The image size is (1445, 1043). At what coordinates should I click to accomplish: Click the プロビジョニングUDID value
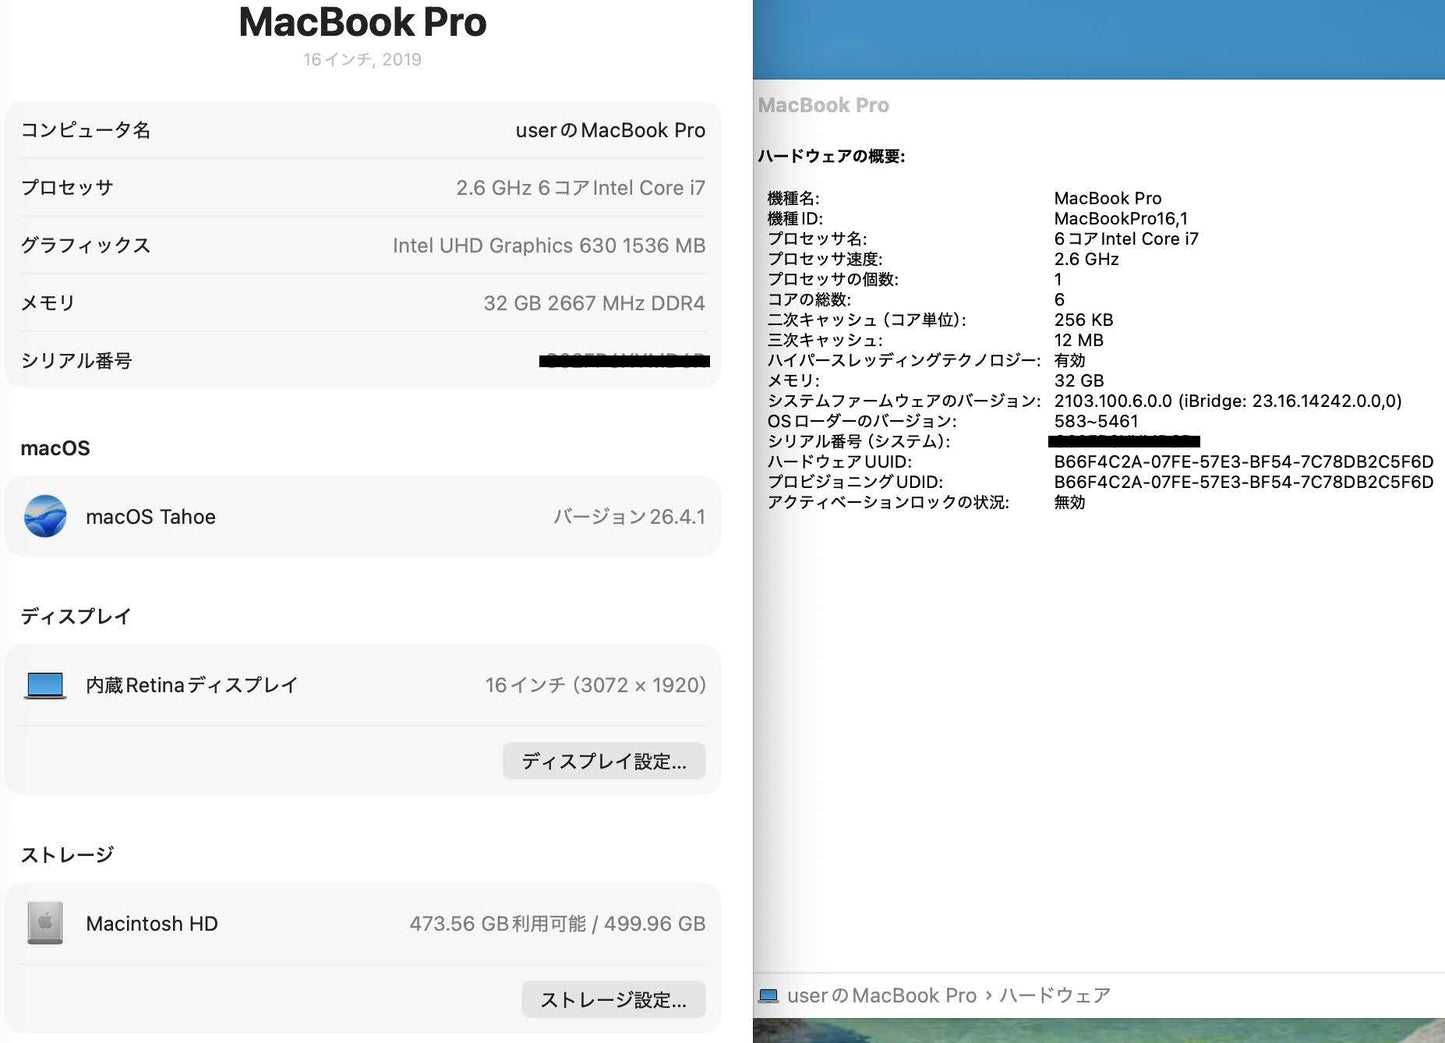pos(1243,482)
